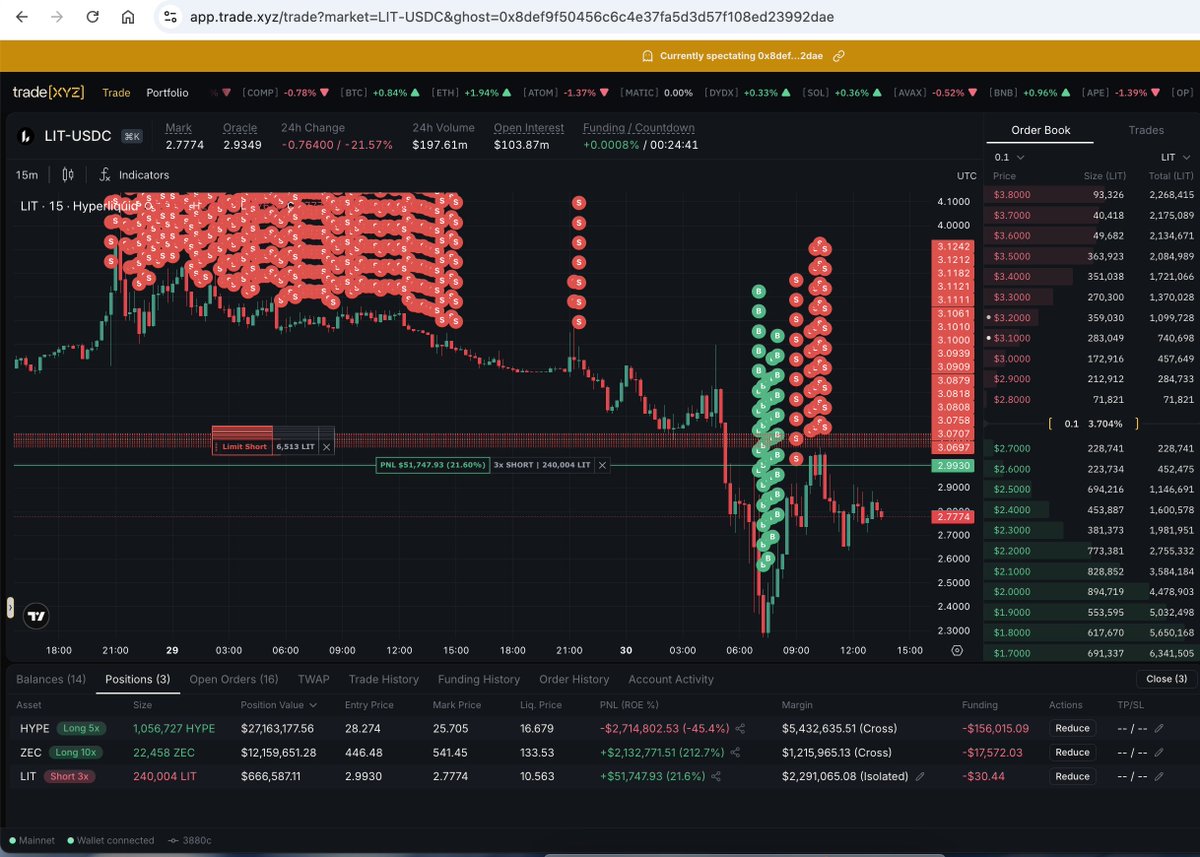Open Funding History tab
Viewport: 1200px width, 857px height.
pos(479,679)
